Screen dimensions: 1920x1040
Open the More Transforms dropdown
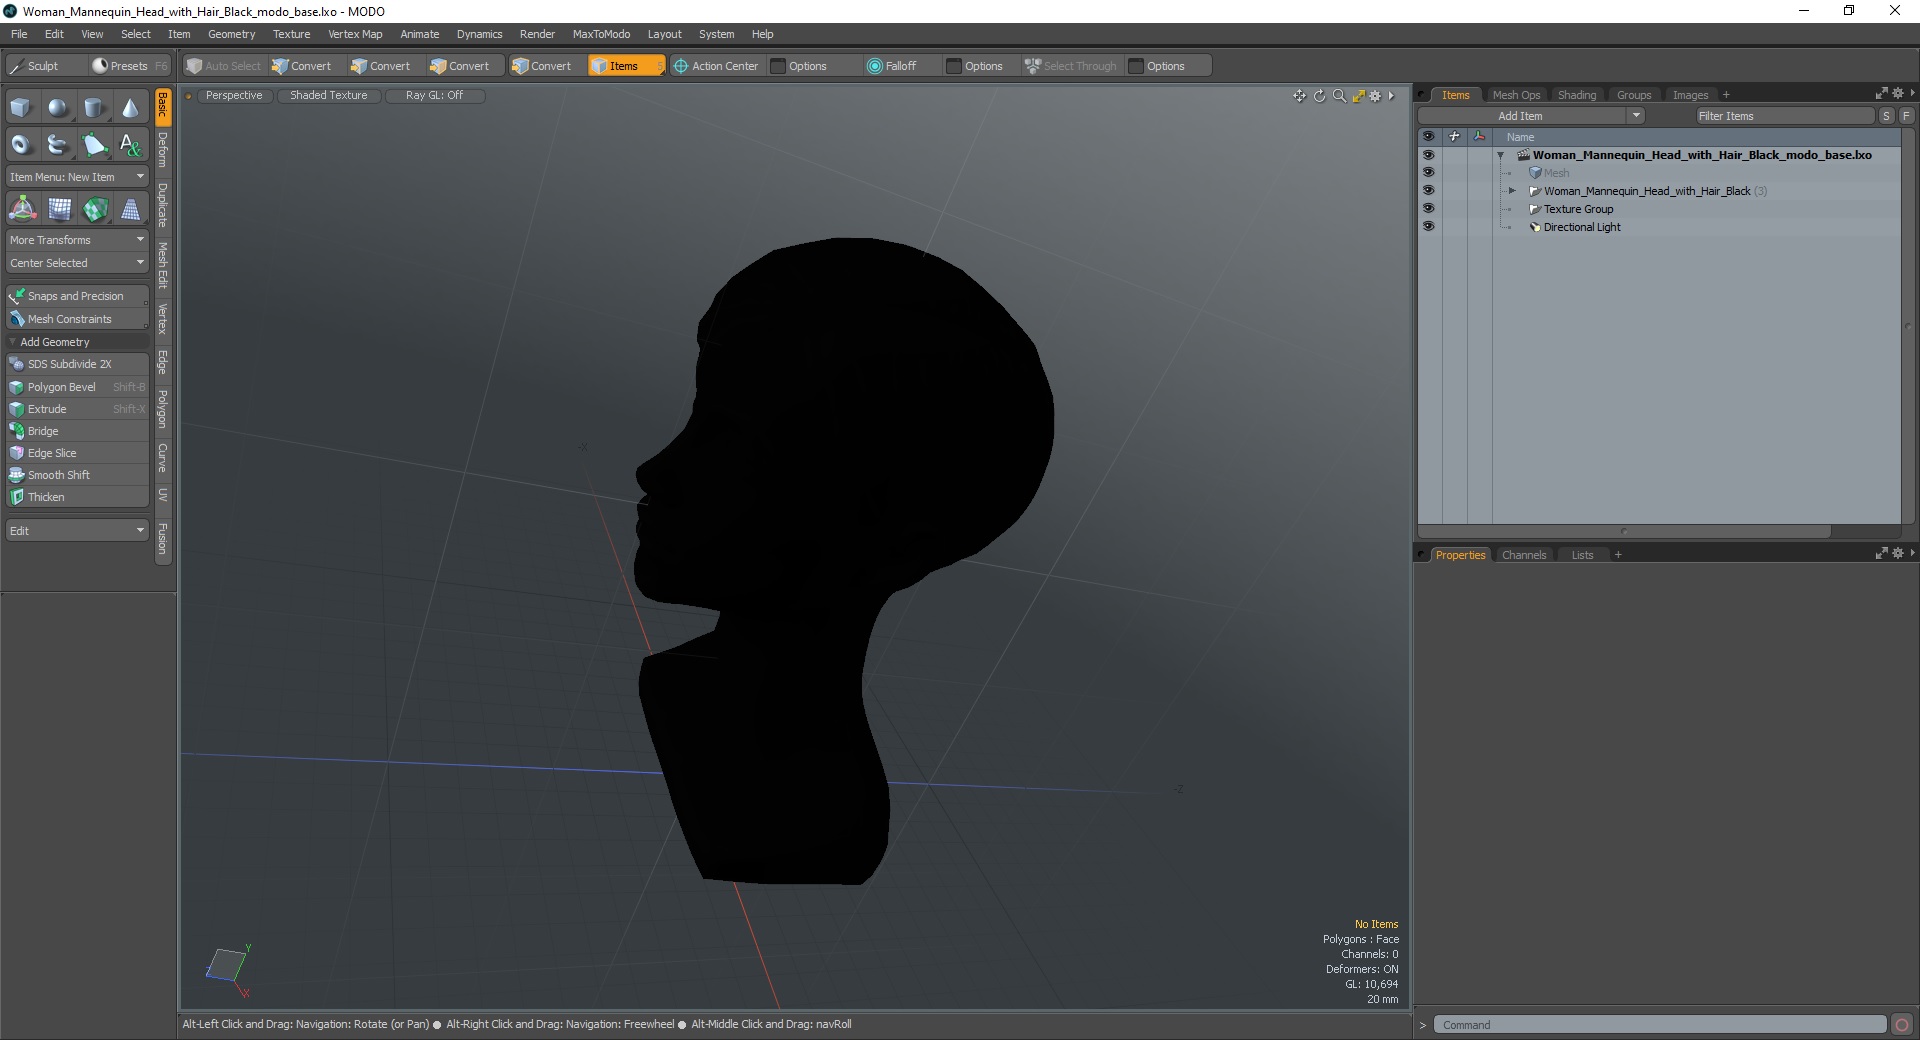point(77,240)
